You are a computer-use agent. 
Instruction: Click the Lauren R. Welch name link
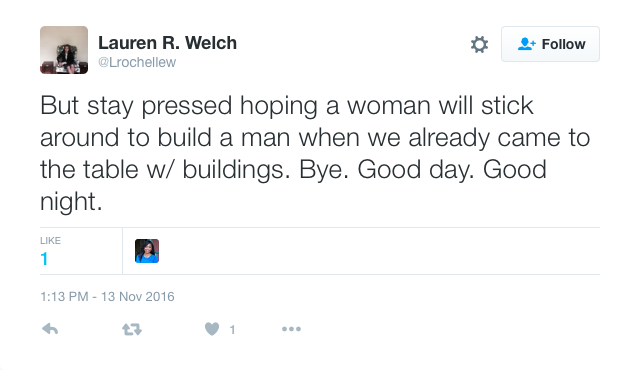click(x=167, y=43)
